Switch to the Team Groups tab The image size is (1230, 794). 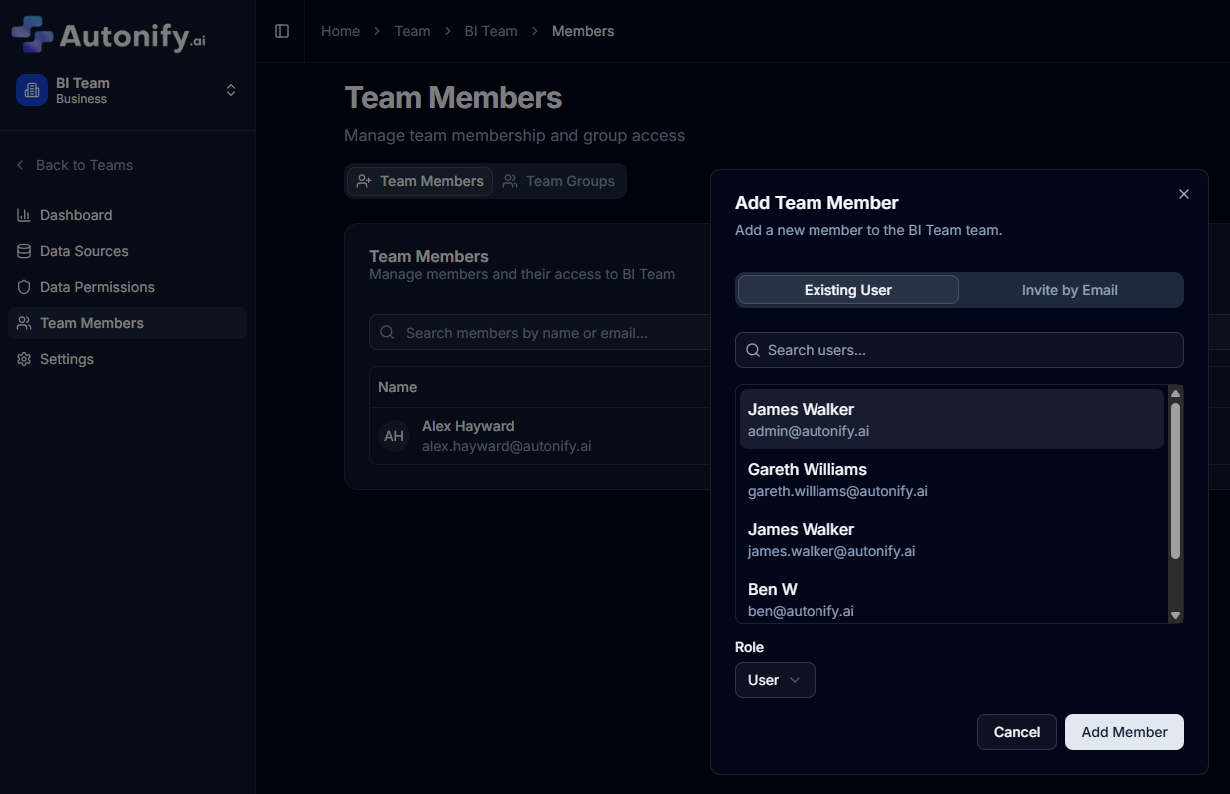[559, 181]
